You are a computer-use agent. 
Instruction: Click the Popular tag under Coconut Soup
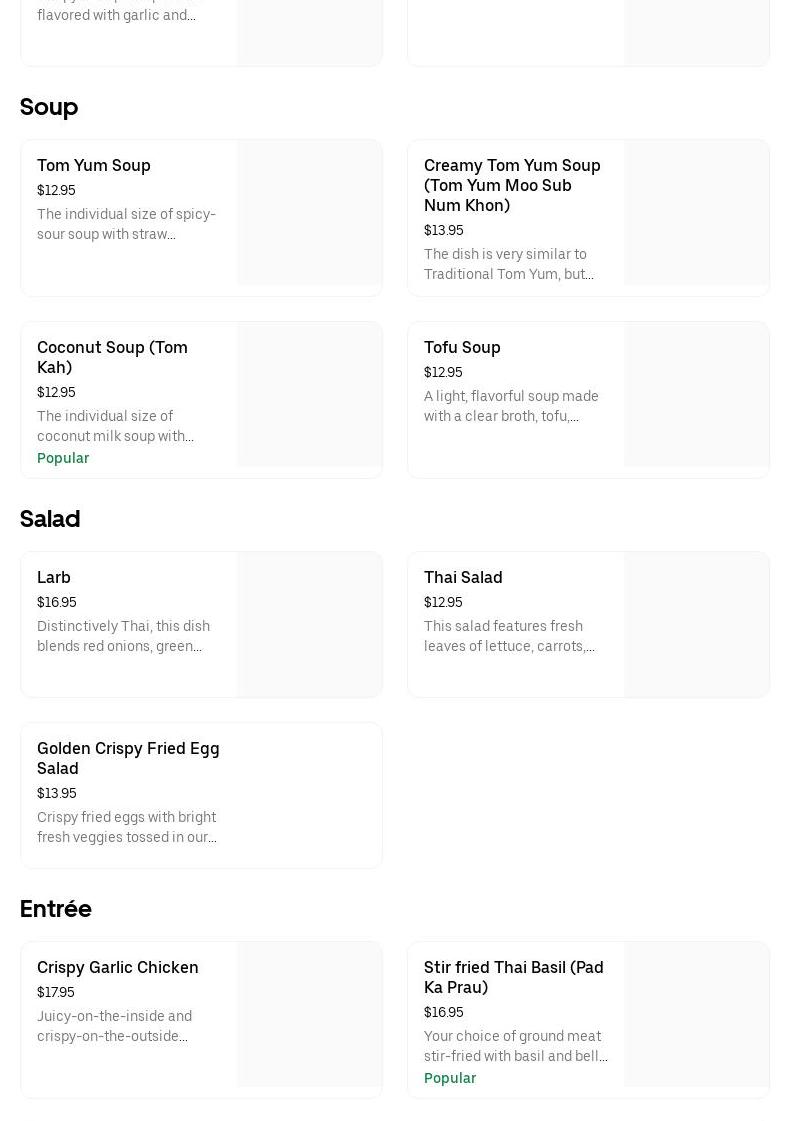tap(63, 458)
